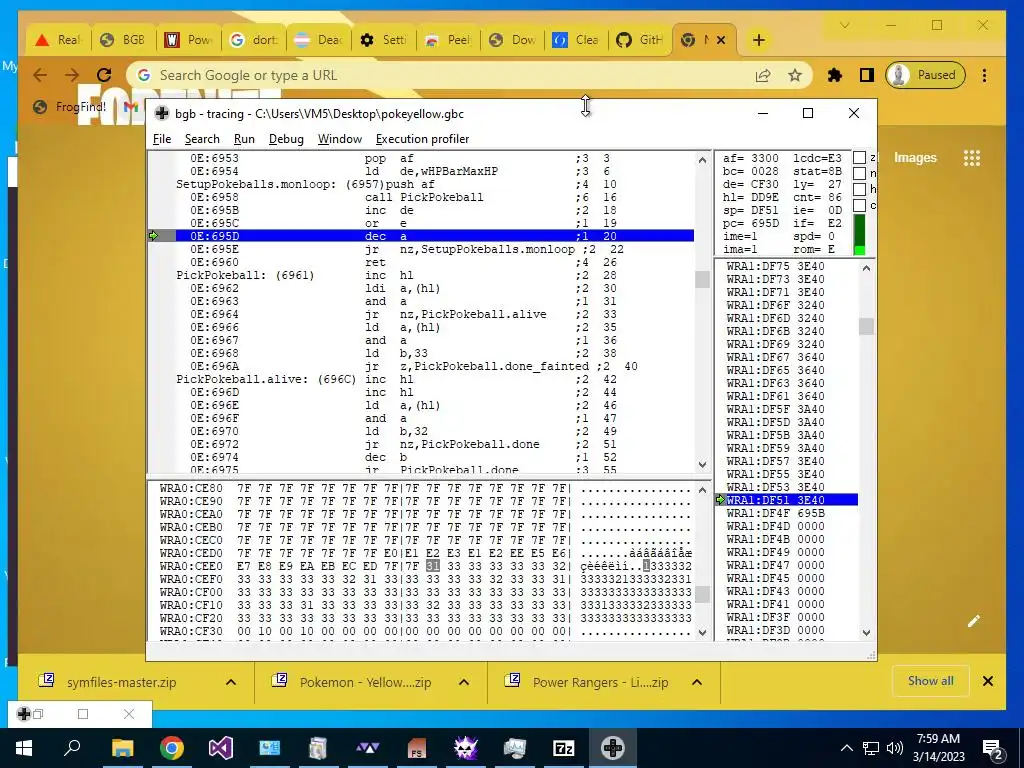Open Windows Start menu
This screenshot has height=768, width=1024.
tap(24, 748)
